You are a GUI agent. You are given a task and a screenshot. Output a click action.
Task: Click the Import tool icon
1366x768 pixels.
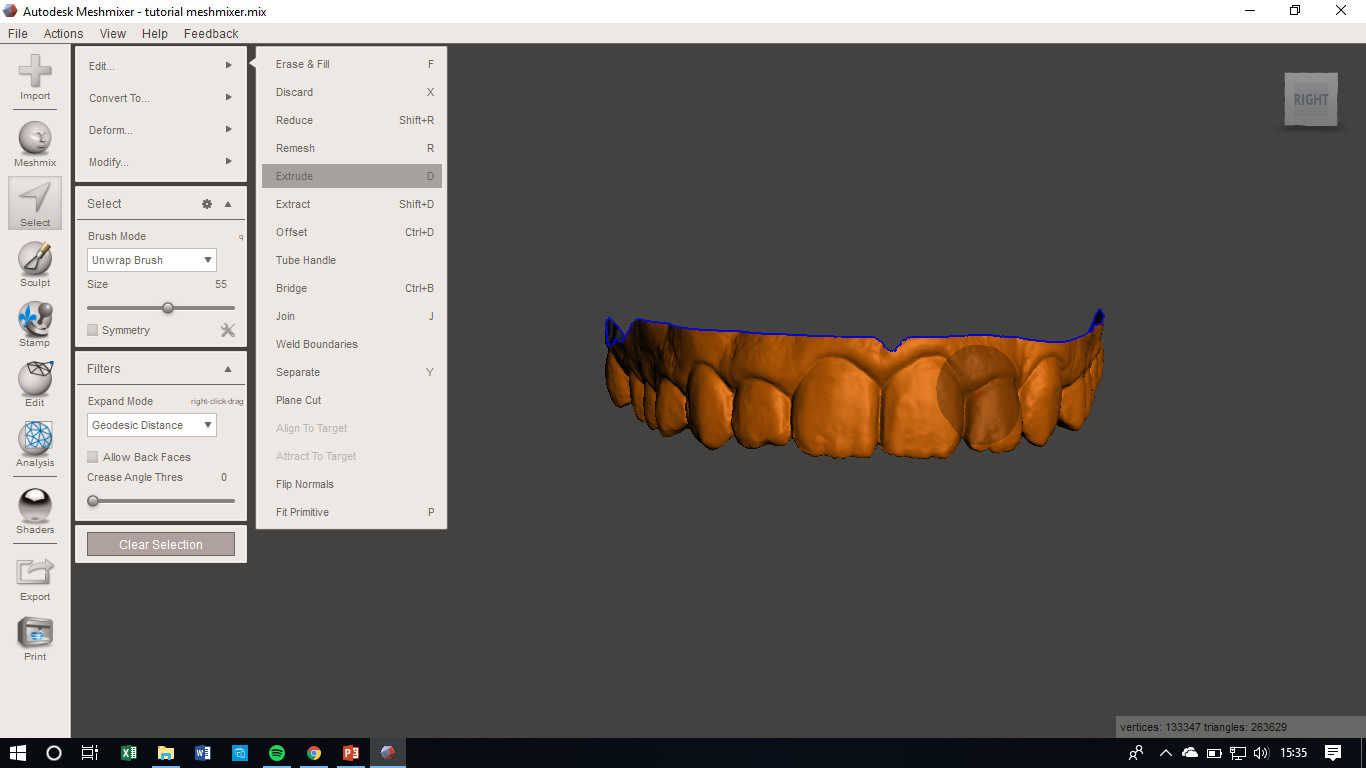coord(35,77)
